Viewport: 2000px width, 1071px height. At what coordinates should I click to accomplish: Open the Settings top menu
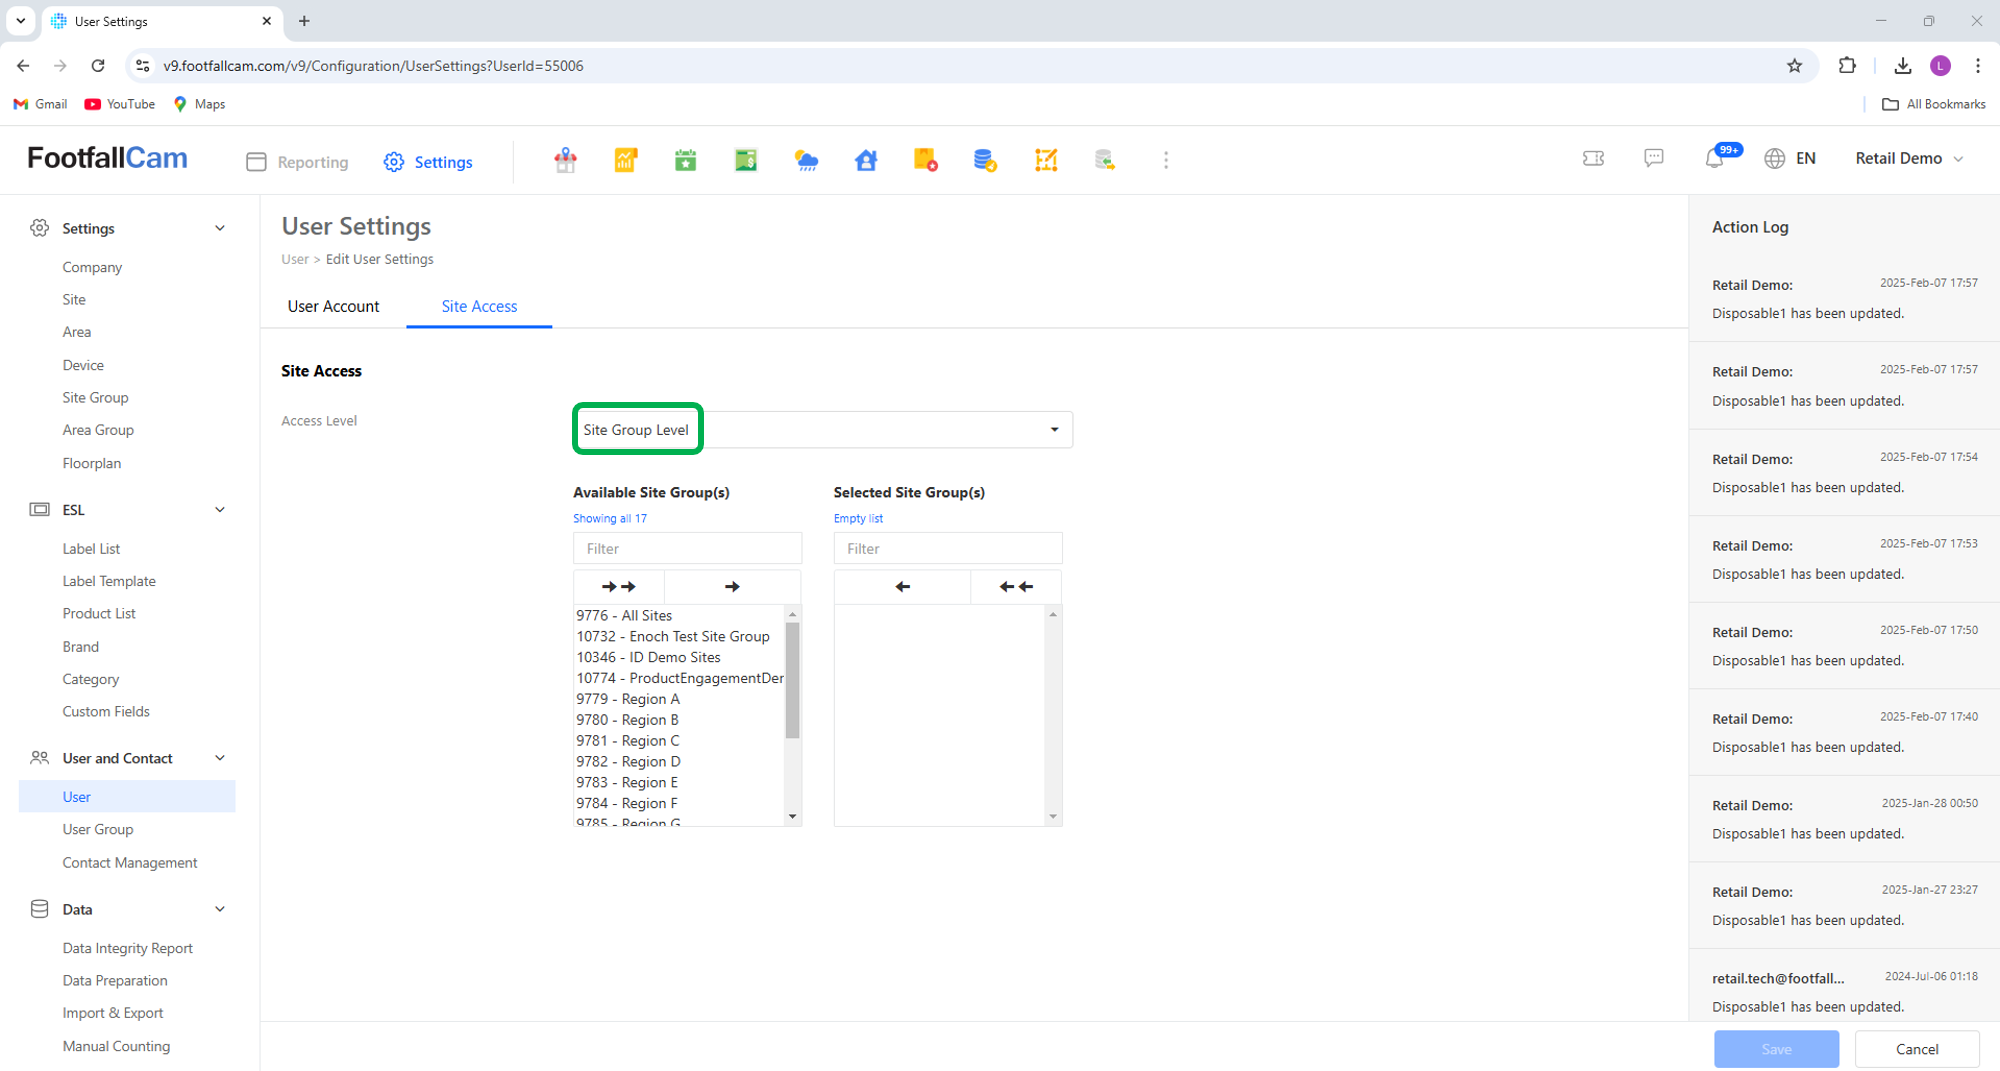[x=428, y=162]
